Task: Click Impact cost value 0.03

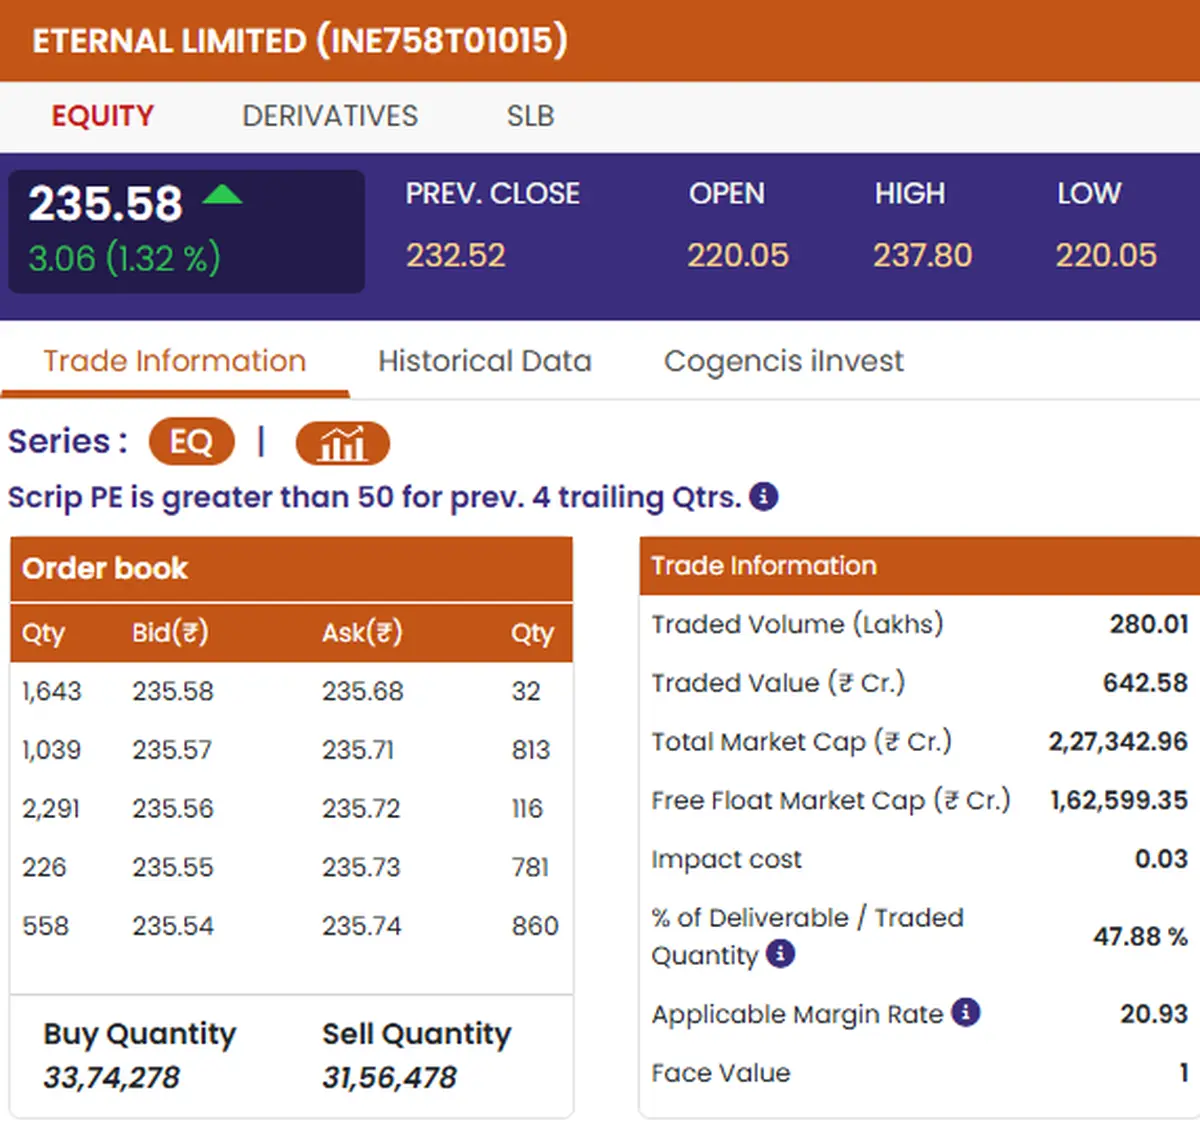Action: (x=1161, y=859)
